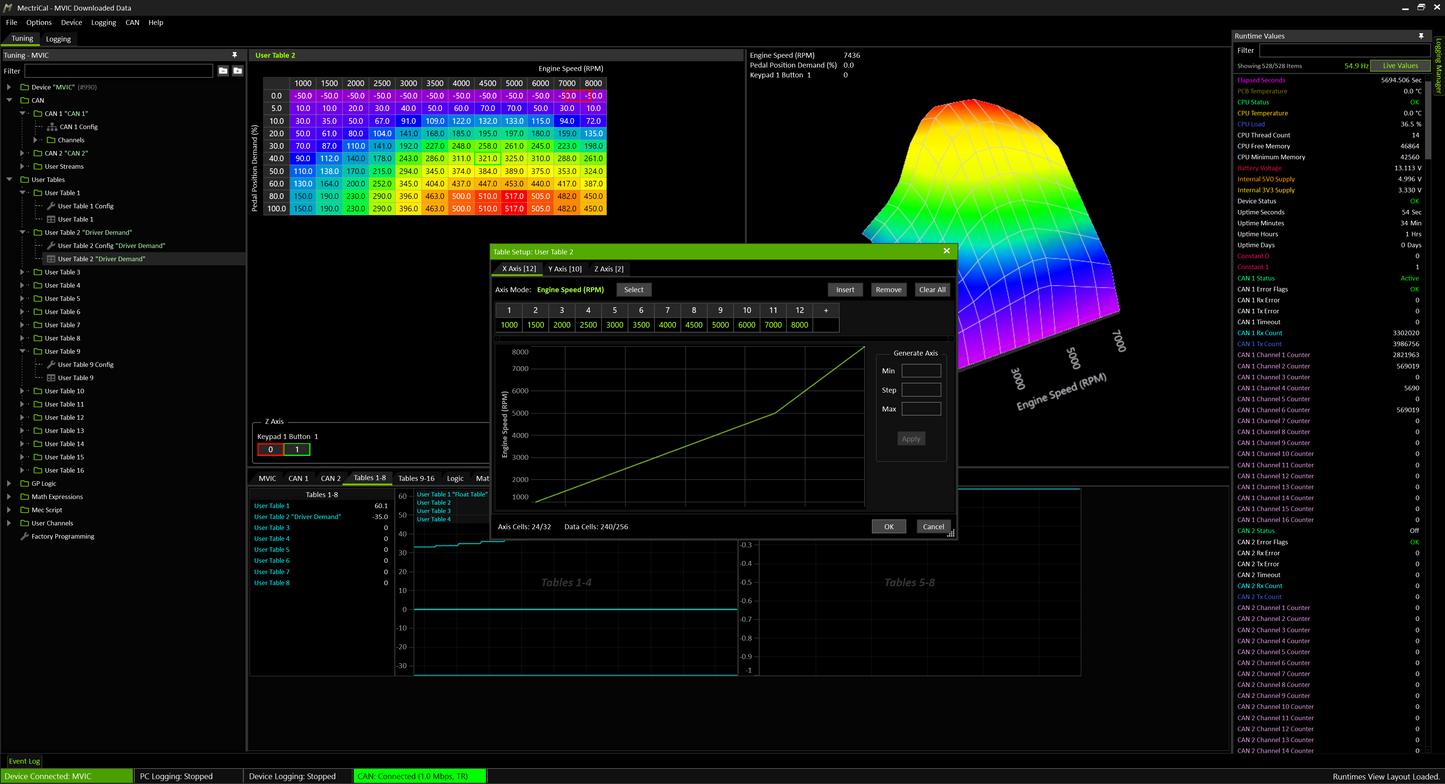Click the expand-all folder icon beside Tuning filter
This screenshot has height=784, width=1445.
[x=237, y=71]
